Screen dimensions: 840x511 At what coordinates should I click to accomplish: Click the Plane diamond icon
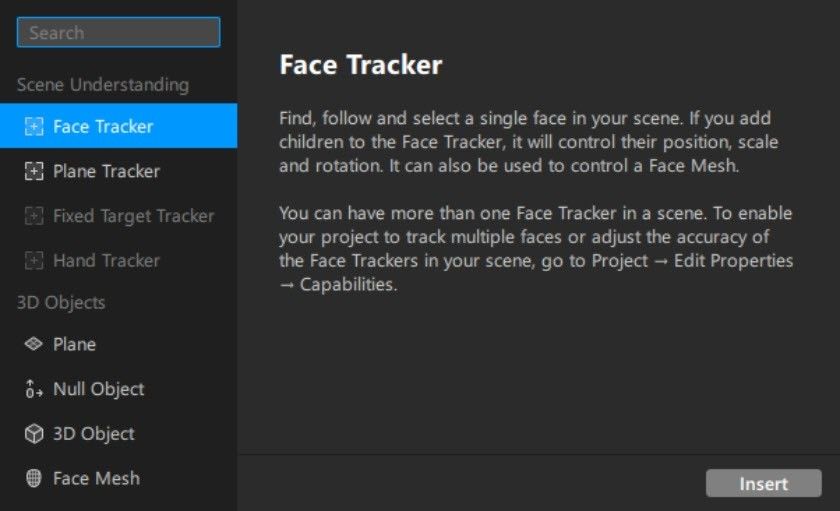34,344
